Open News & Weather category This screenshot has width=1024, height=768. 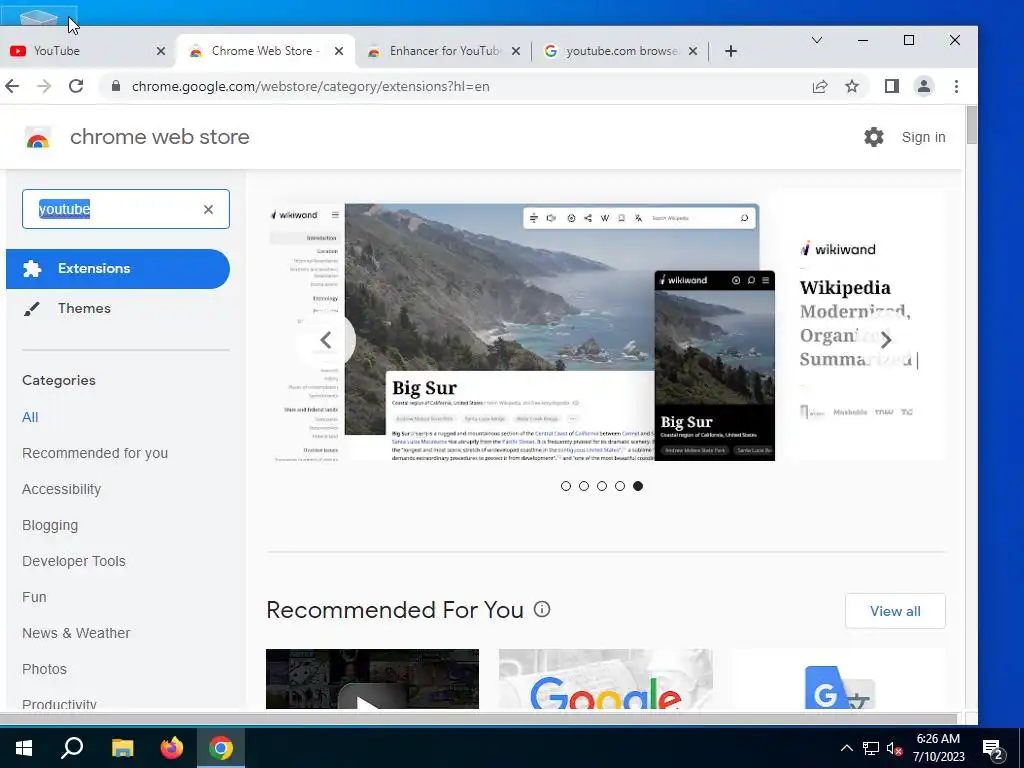pyautogui.click(x=76, y=633)
